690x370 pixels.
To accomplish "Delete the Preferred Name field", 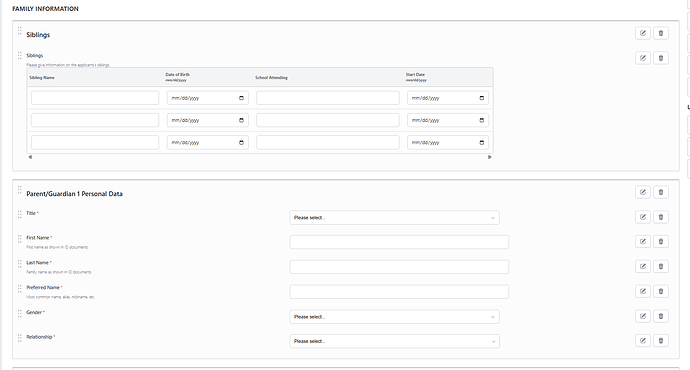I will pos(661,291).
